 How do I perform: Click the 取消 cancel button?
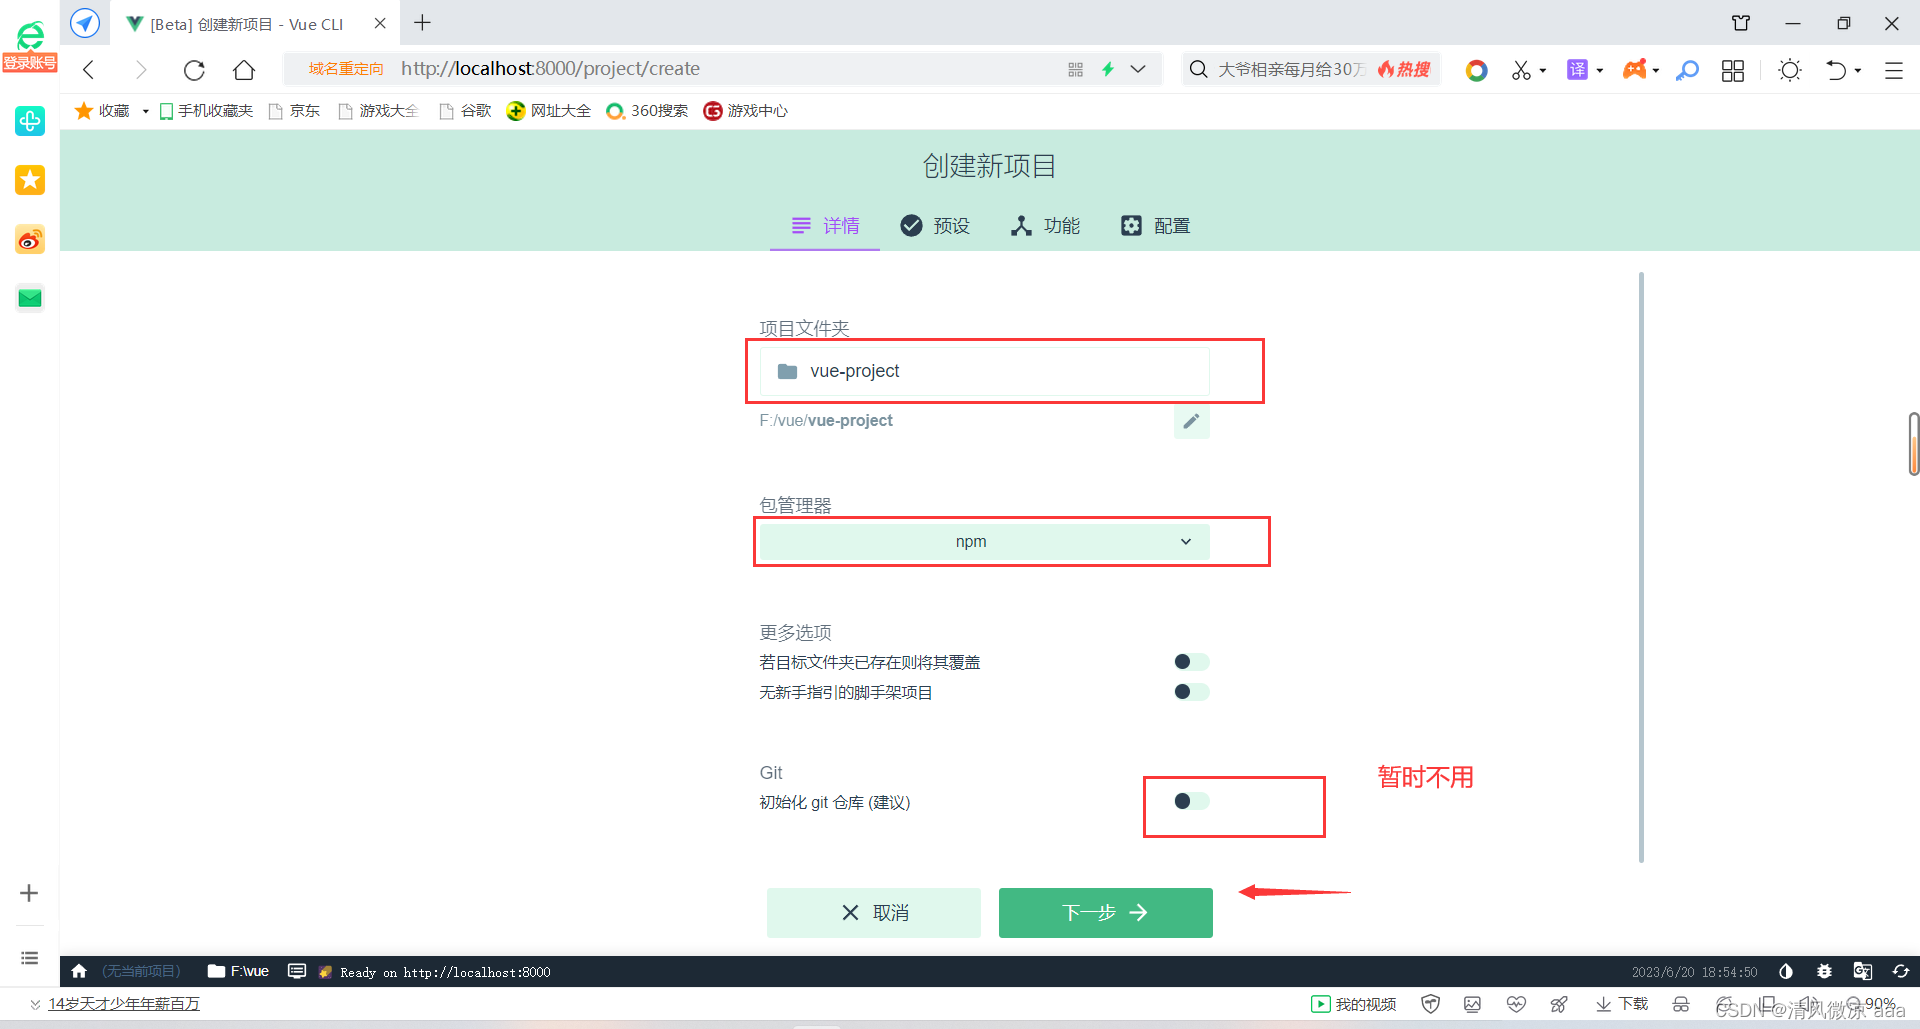(x=874, y=912)
